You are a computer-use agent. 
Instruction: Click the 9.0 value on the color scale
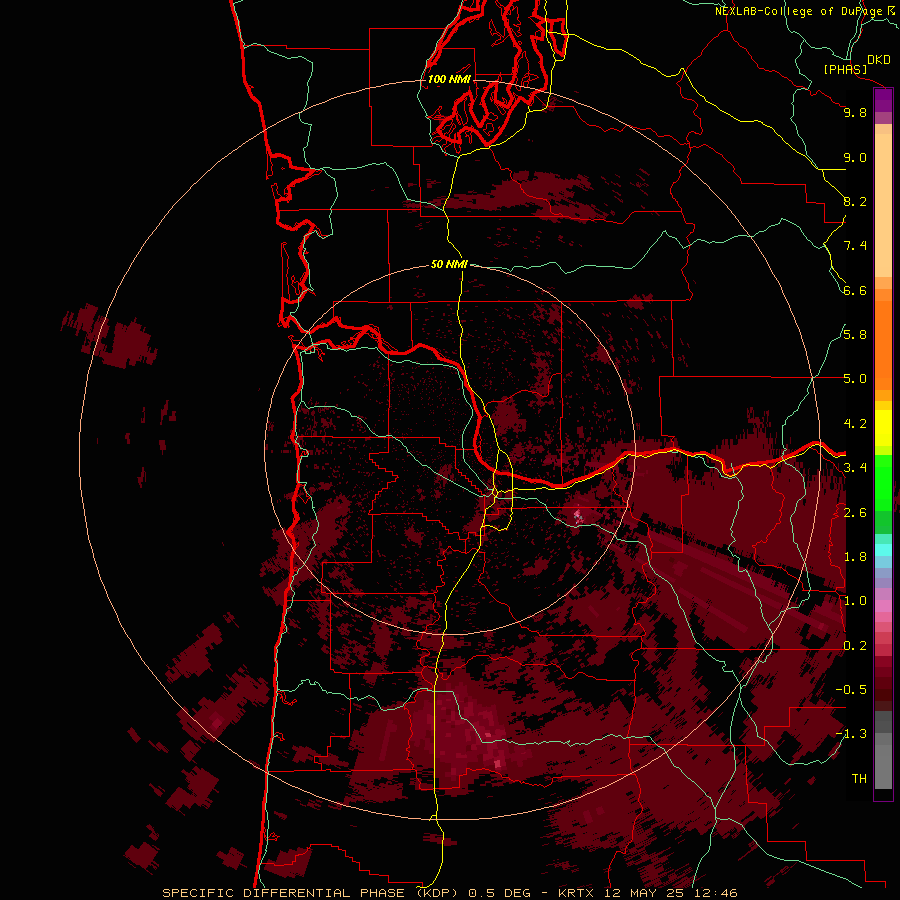pos(855,157)
